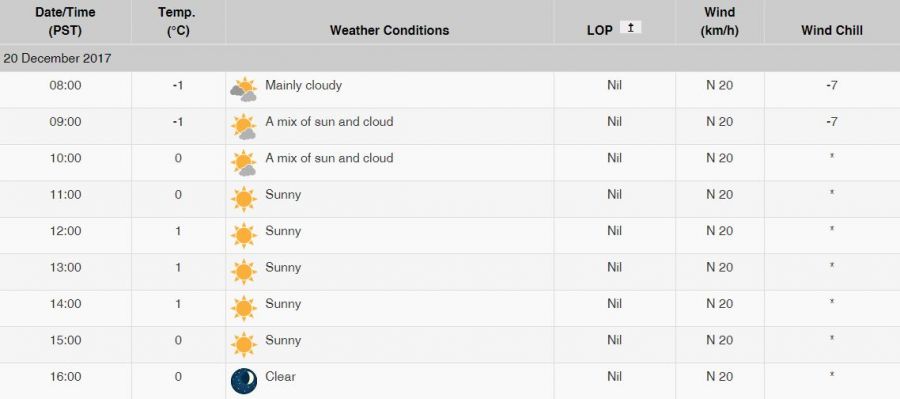This screenshot has width=900, height=399.
Task: Select the Temp. (°C) column header
Action: click(x=178, y=22)
